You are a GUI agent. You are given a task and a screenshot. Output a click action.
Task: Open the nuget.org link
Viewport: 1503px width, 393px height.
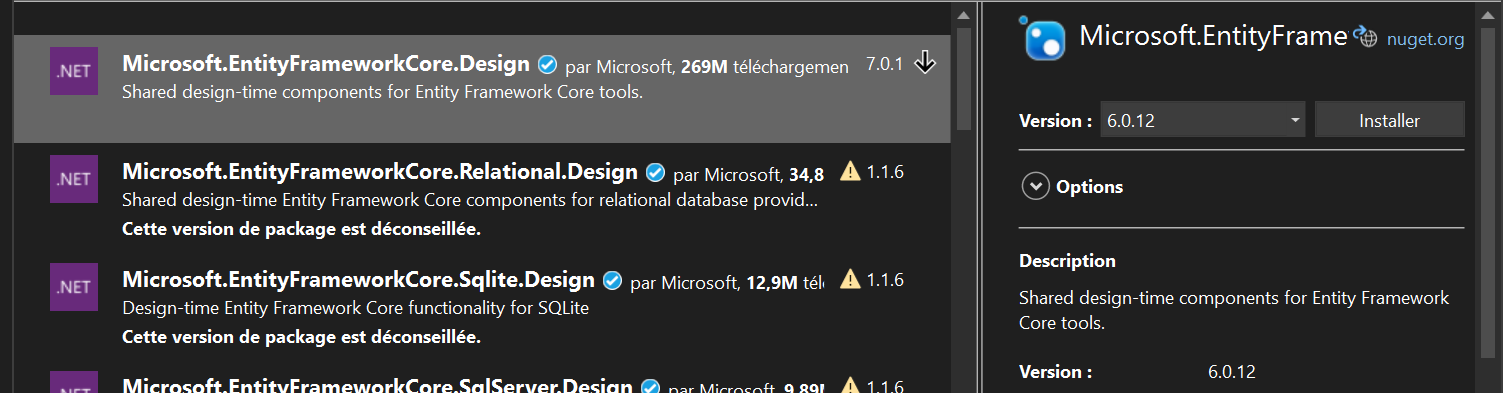(1425, 39)
